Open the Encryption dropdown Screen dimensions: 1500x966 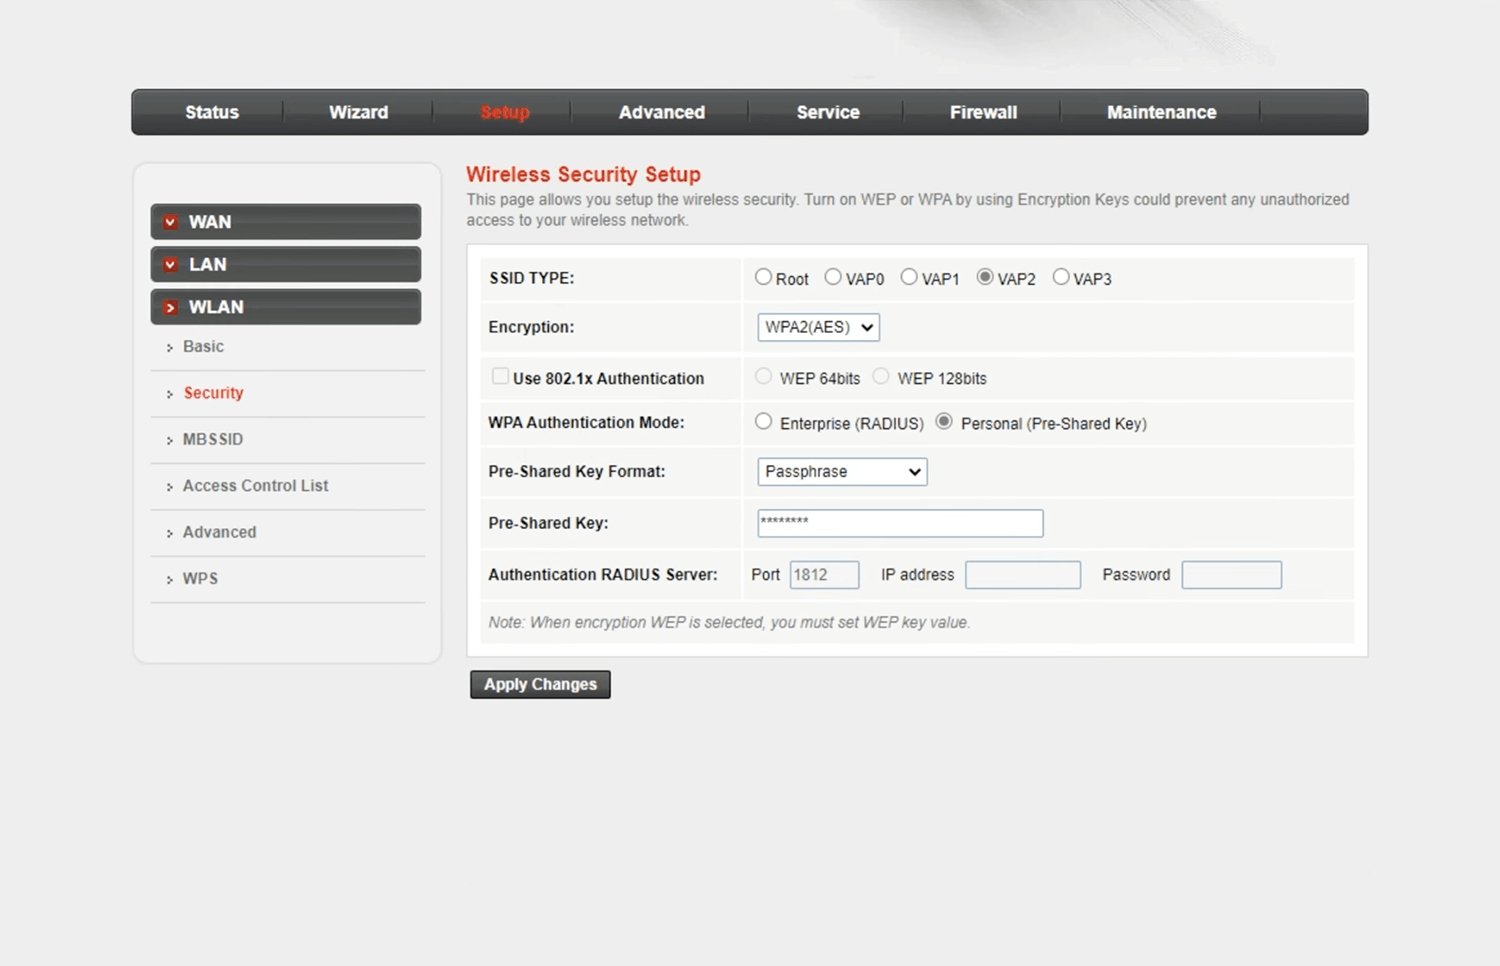coord(818,327)
